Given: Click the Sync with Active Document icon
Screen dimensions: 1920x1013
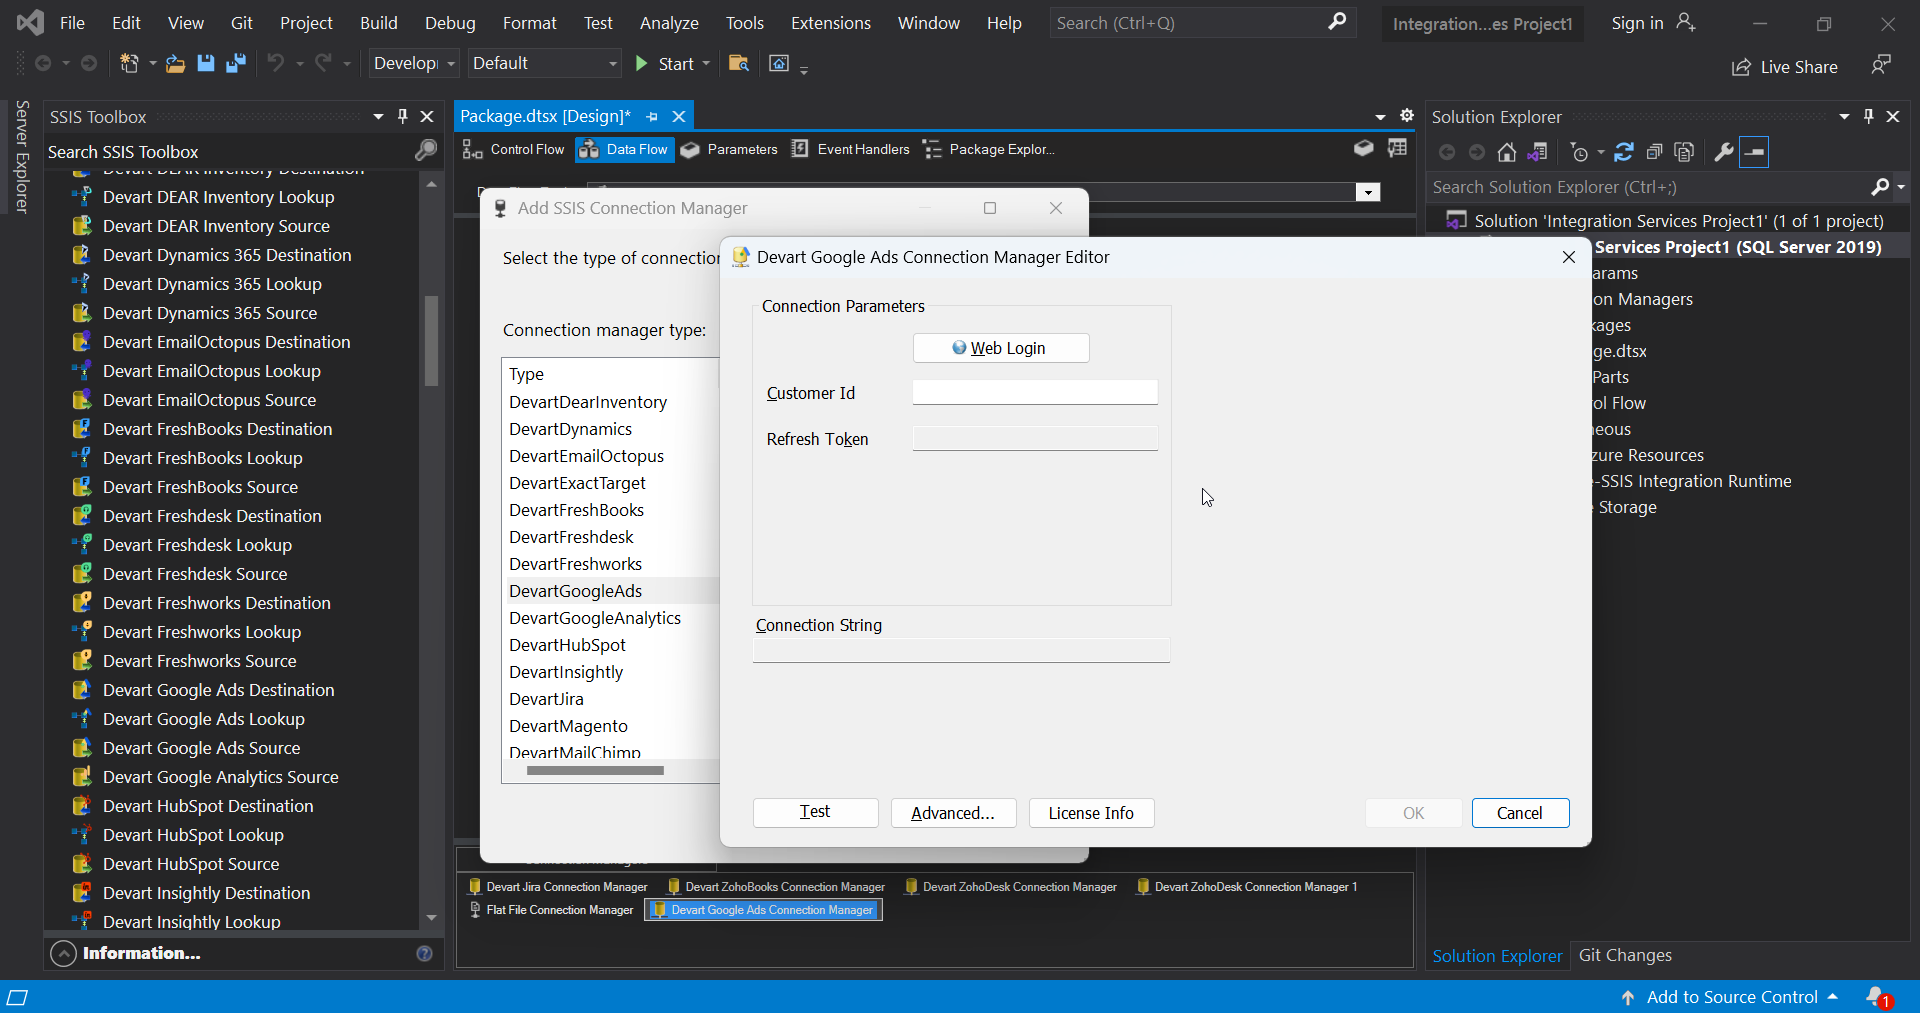Looking at the screenshot, I should pyautogui.click(x=1538, y=151).
